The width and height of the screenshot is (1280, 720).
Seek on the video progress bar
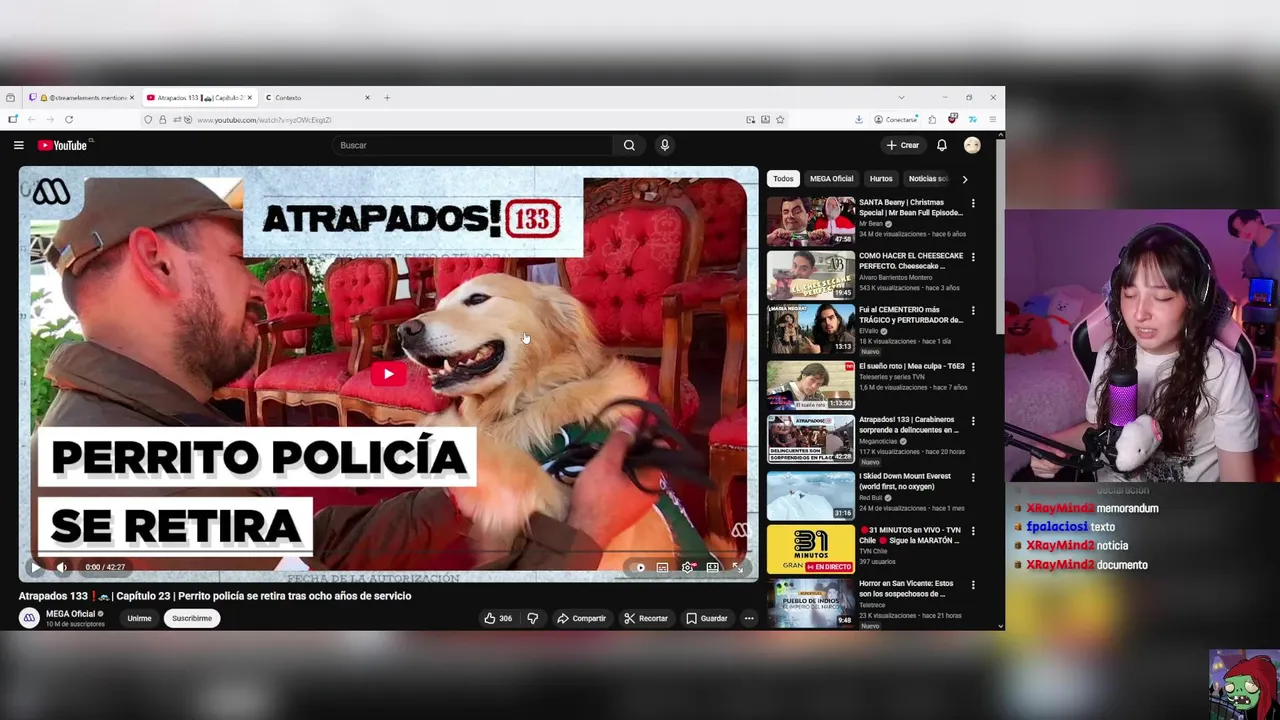click(389, 553)
